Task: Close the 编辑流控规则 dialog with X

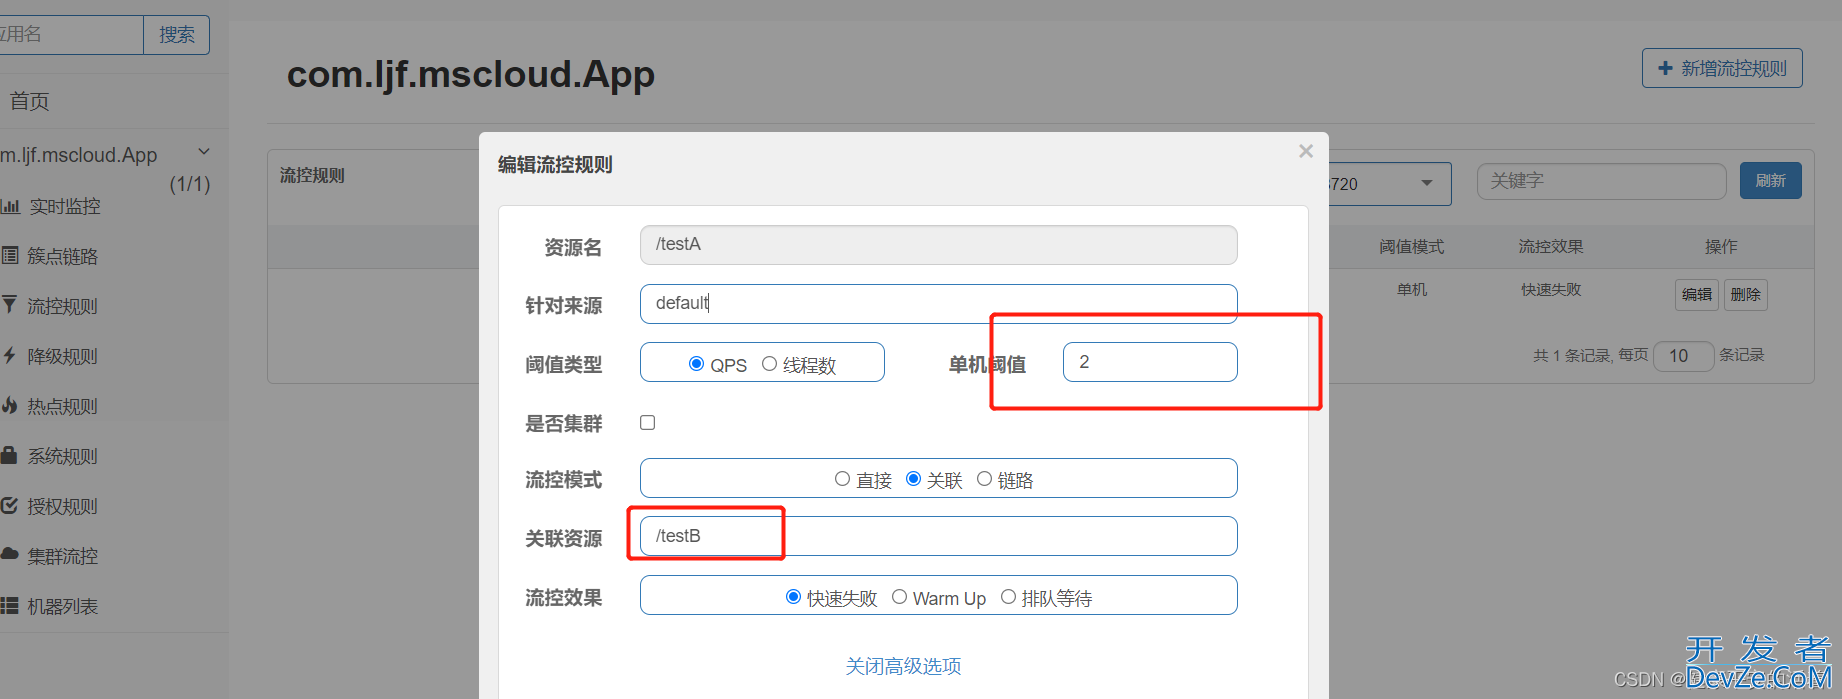Action: (x=1306, y=151)
